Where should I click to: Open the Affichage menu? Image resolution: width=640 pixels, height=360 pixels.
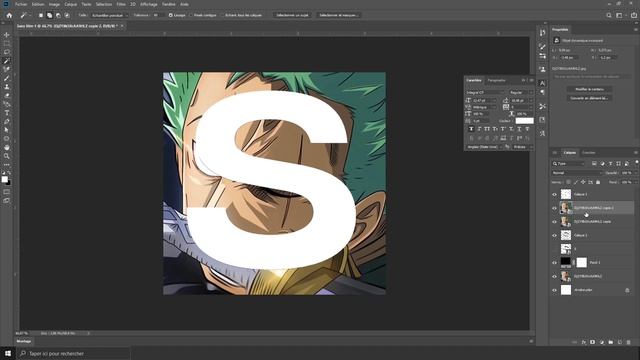[149, 4]
